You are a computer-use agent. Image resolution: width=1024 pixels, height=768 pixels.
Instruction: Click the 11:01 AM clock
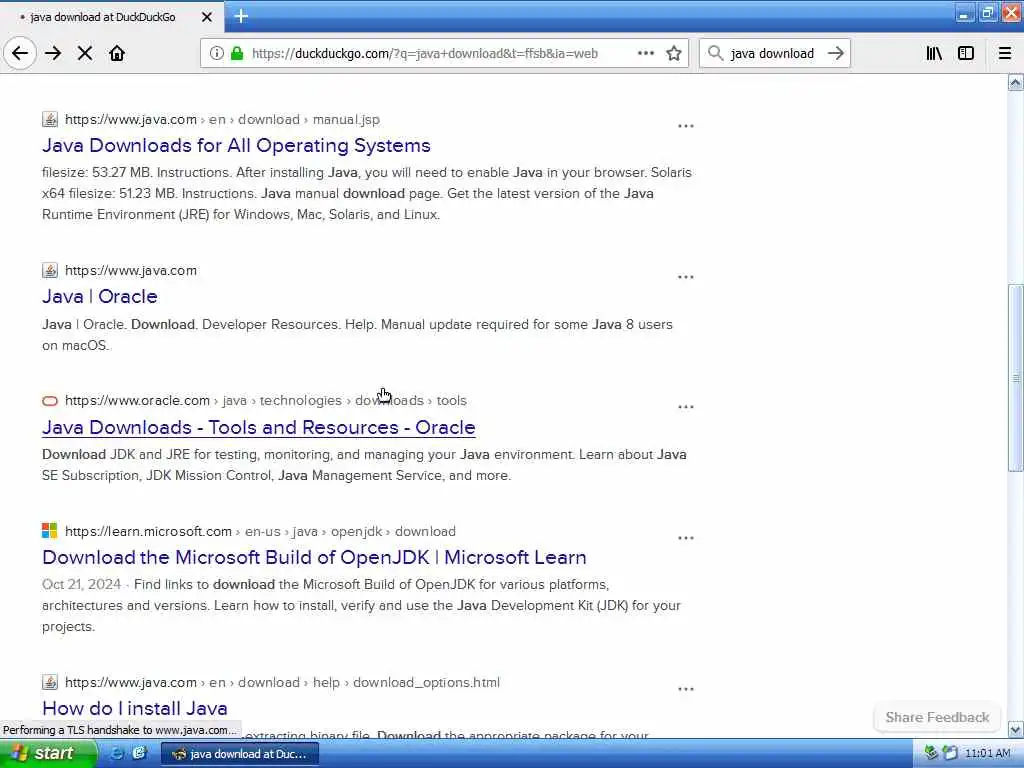click(987, 753)
